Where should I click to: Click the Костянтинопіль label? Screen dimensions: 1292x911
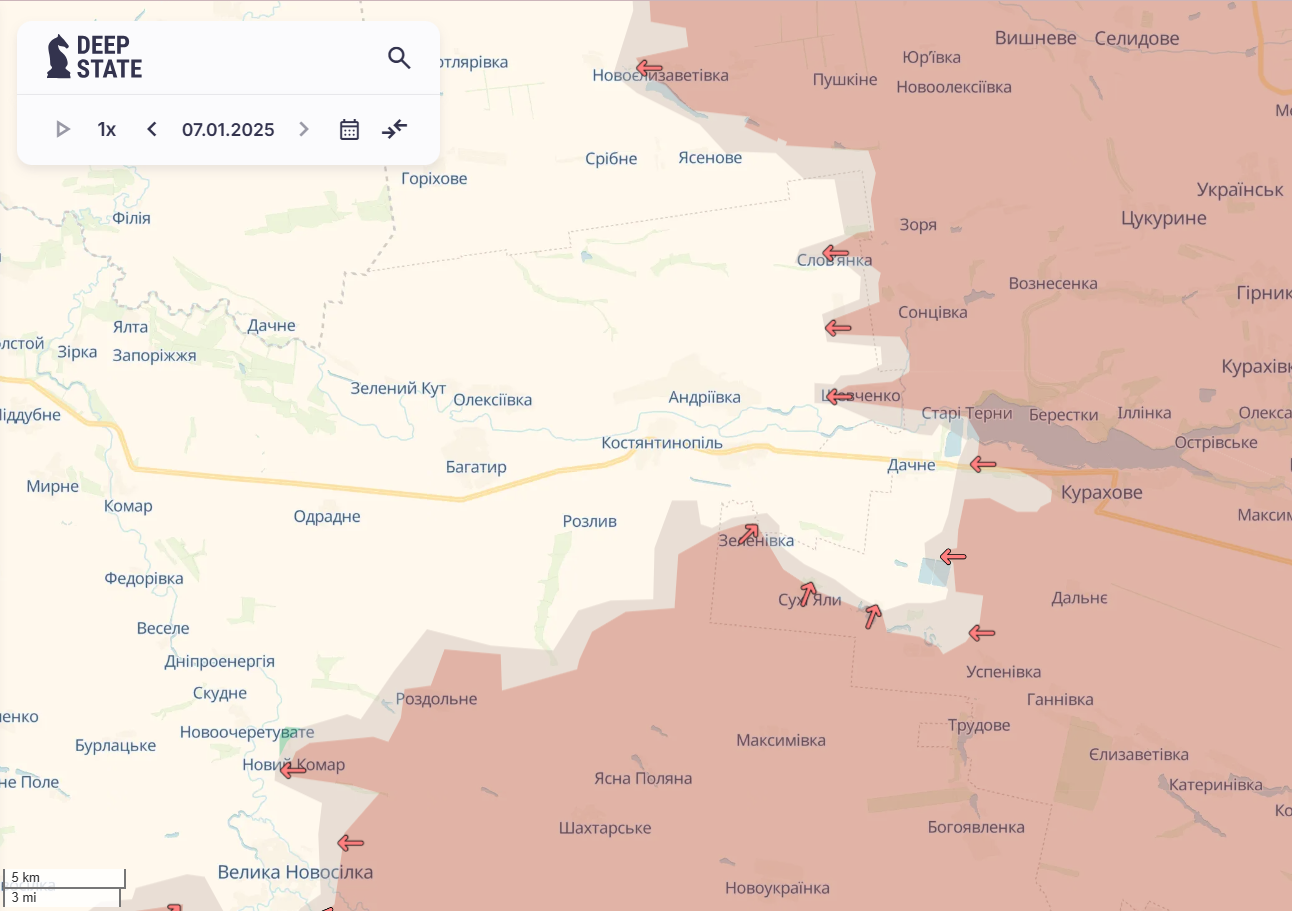pyautogui.click(x=662, y=443)
